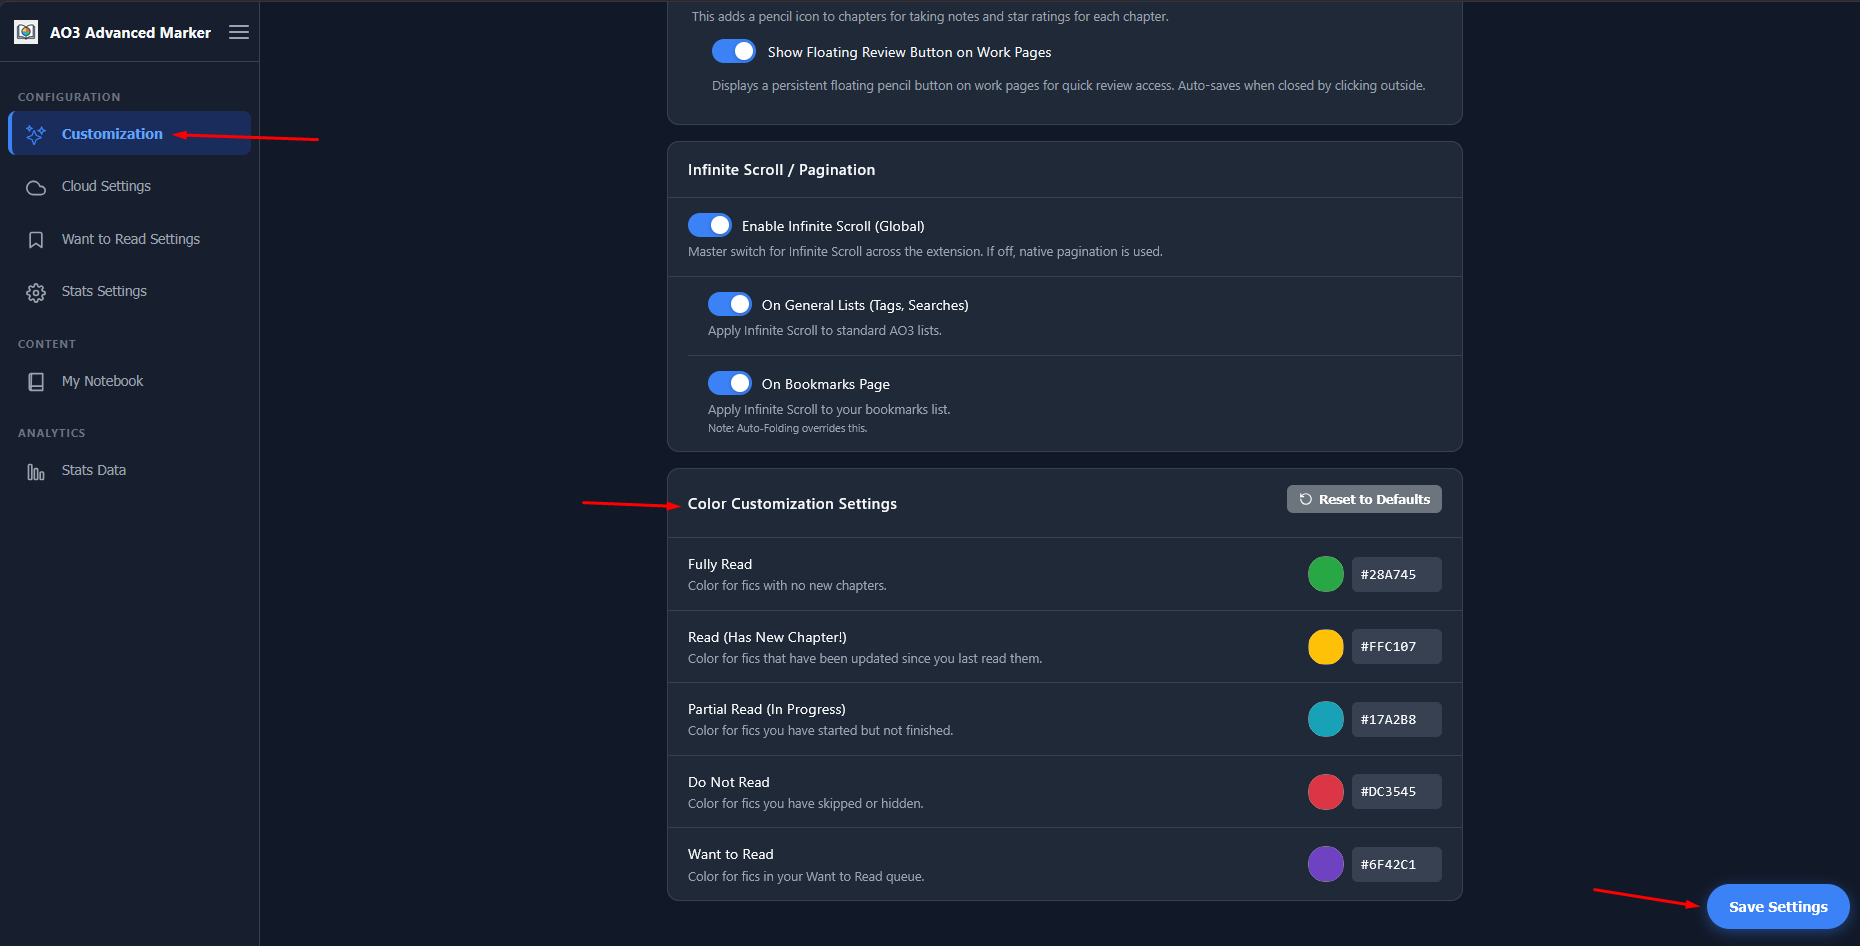This screenshot has height=946, width=1860.
Task: Open the Customization section
Action: pyautogui.click(x=130, y=134)
